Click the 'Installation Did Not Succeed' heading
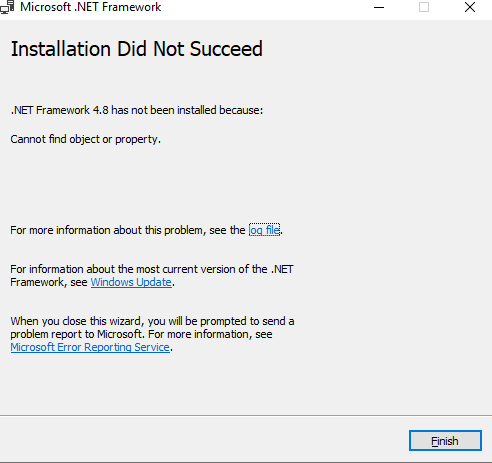Viewport: 492px width, 463px height. tap(137, 49)
